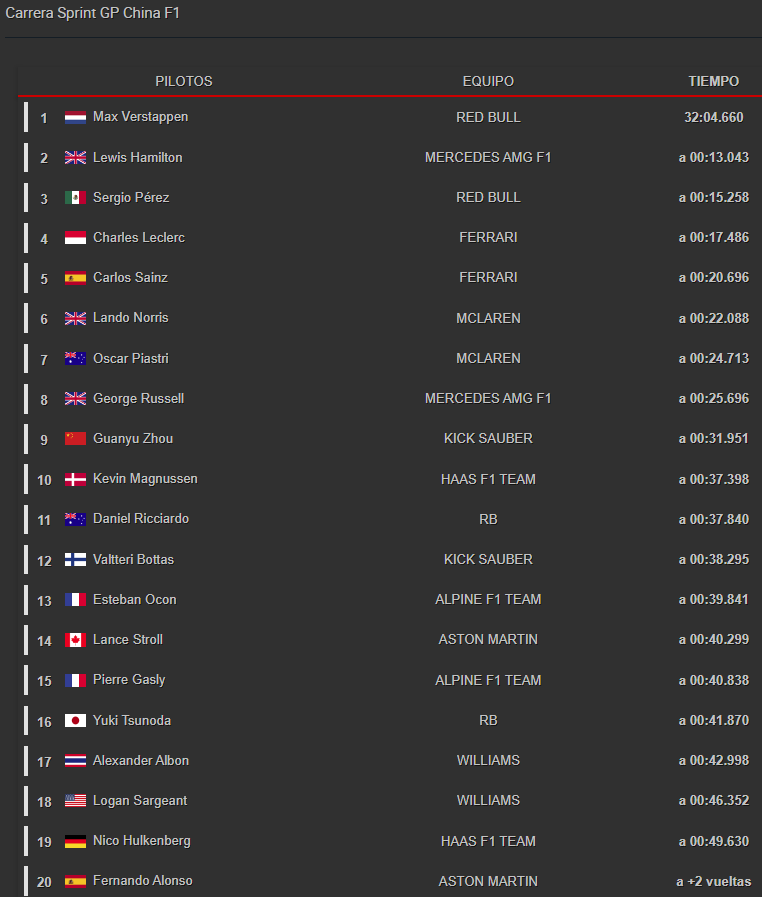Select driver name George Russell
The height and width of the screenshot is (897, 762).
(138, 398)
